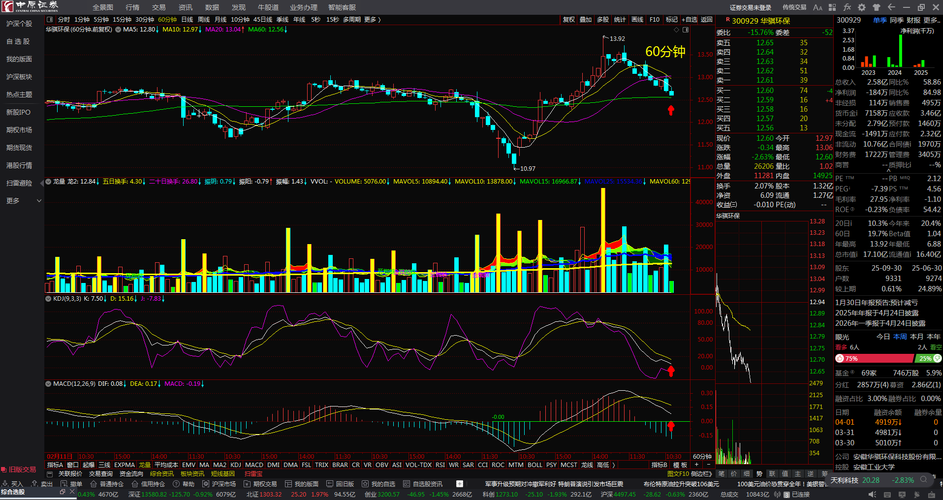Open the skin shirt icon
943x500 pixels.
tap(876, 7)
